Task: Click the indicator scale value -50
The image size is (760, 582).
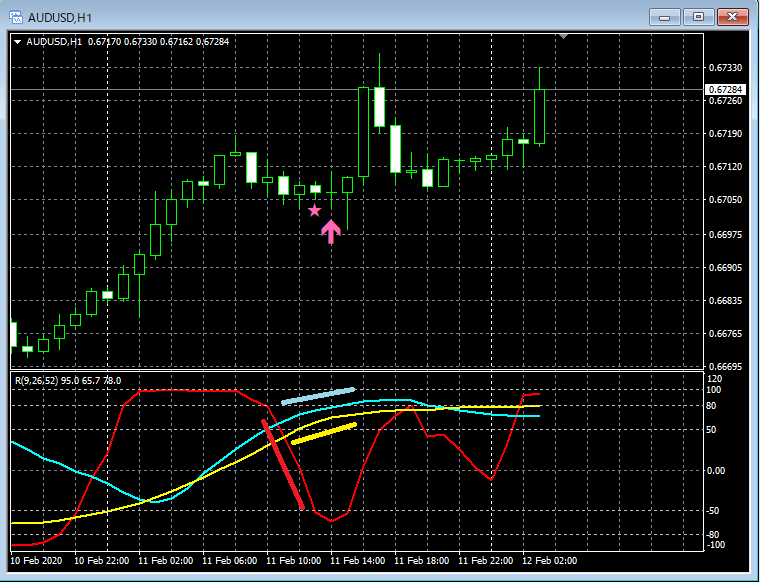Action: (714, 511)
